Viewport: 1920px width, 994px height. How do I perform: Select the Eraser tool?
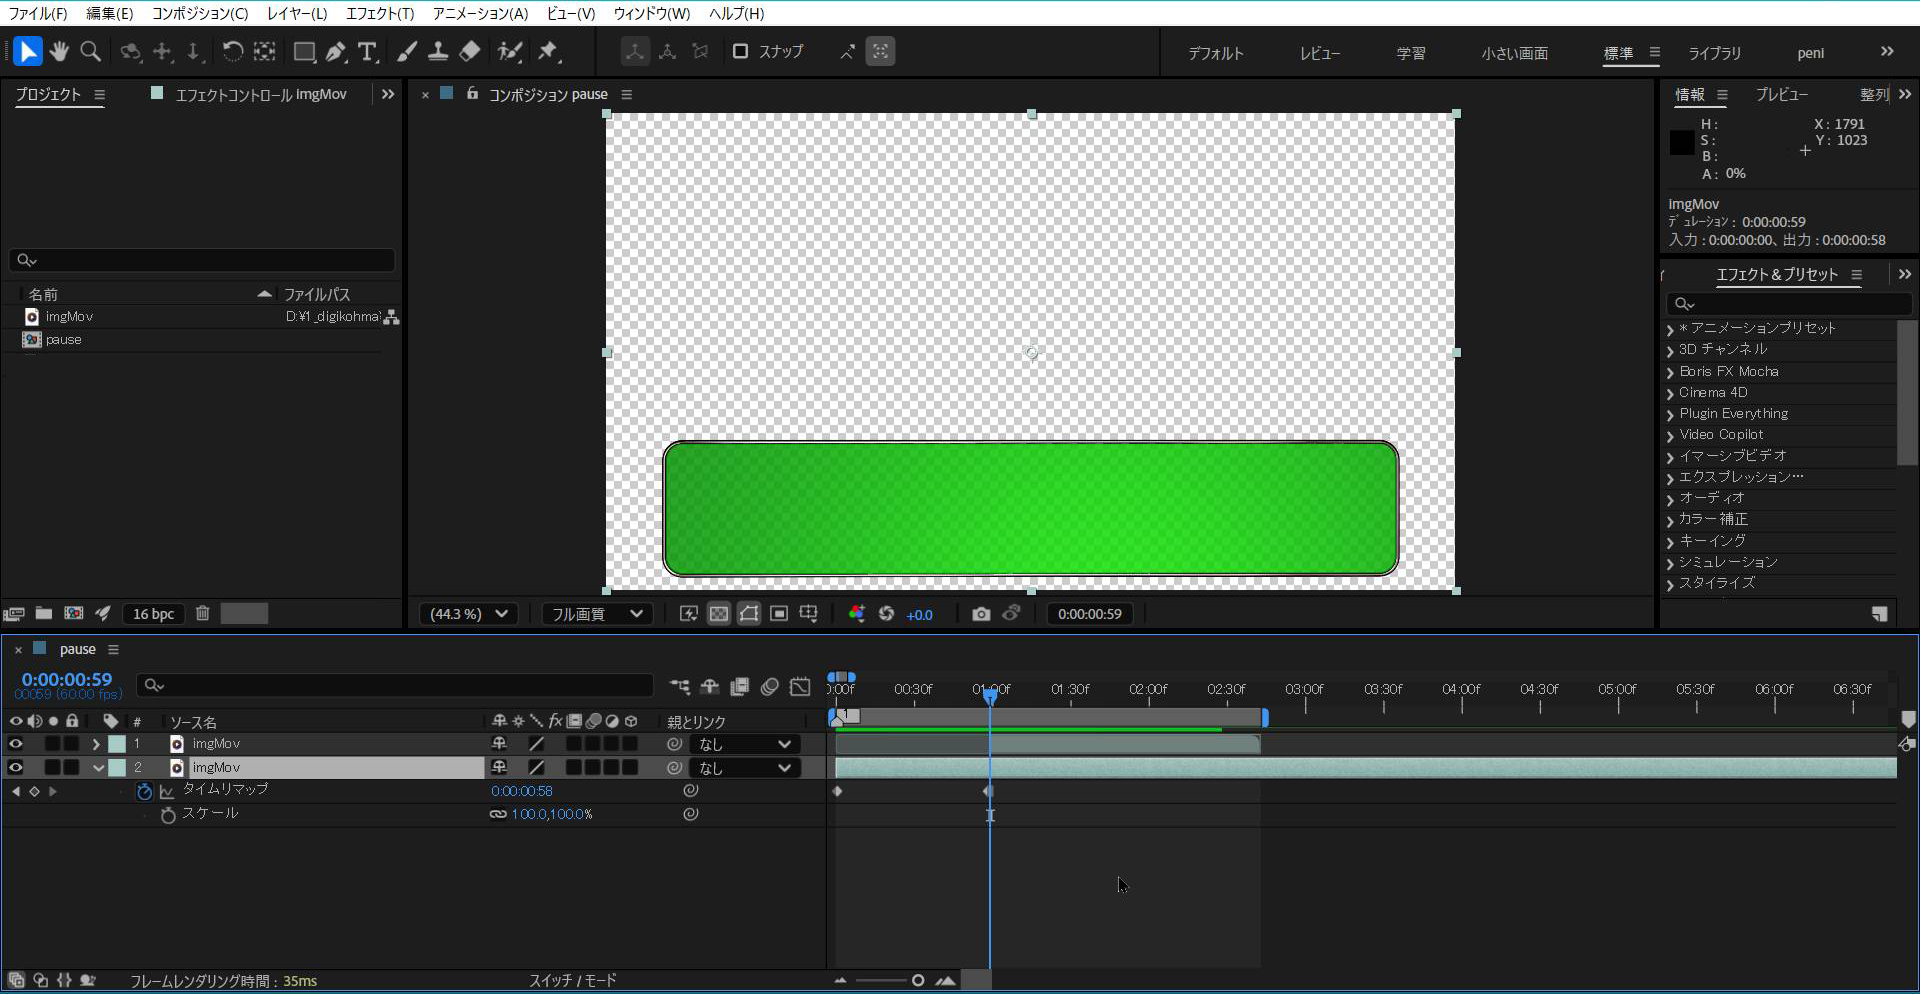(x=470, y=51)
